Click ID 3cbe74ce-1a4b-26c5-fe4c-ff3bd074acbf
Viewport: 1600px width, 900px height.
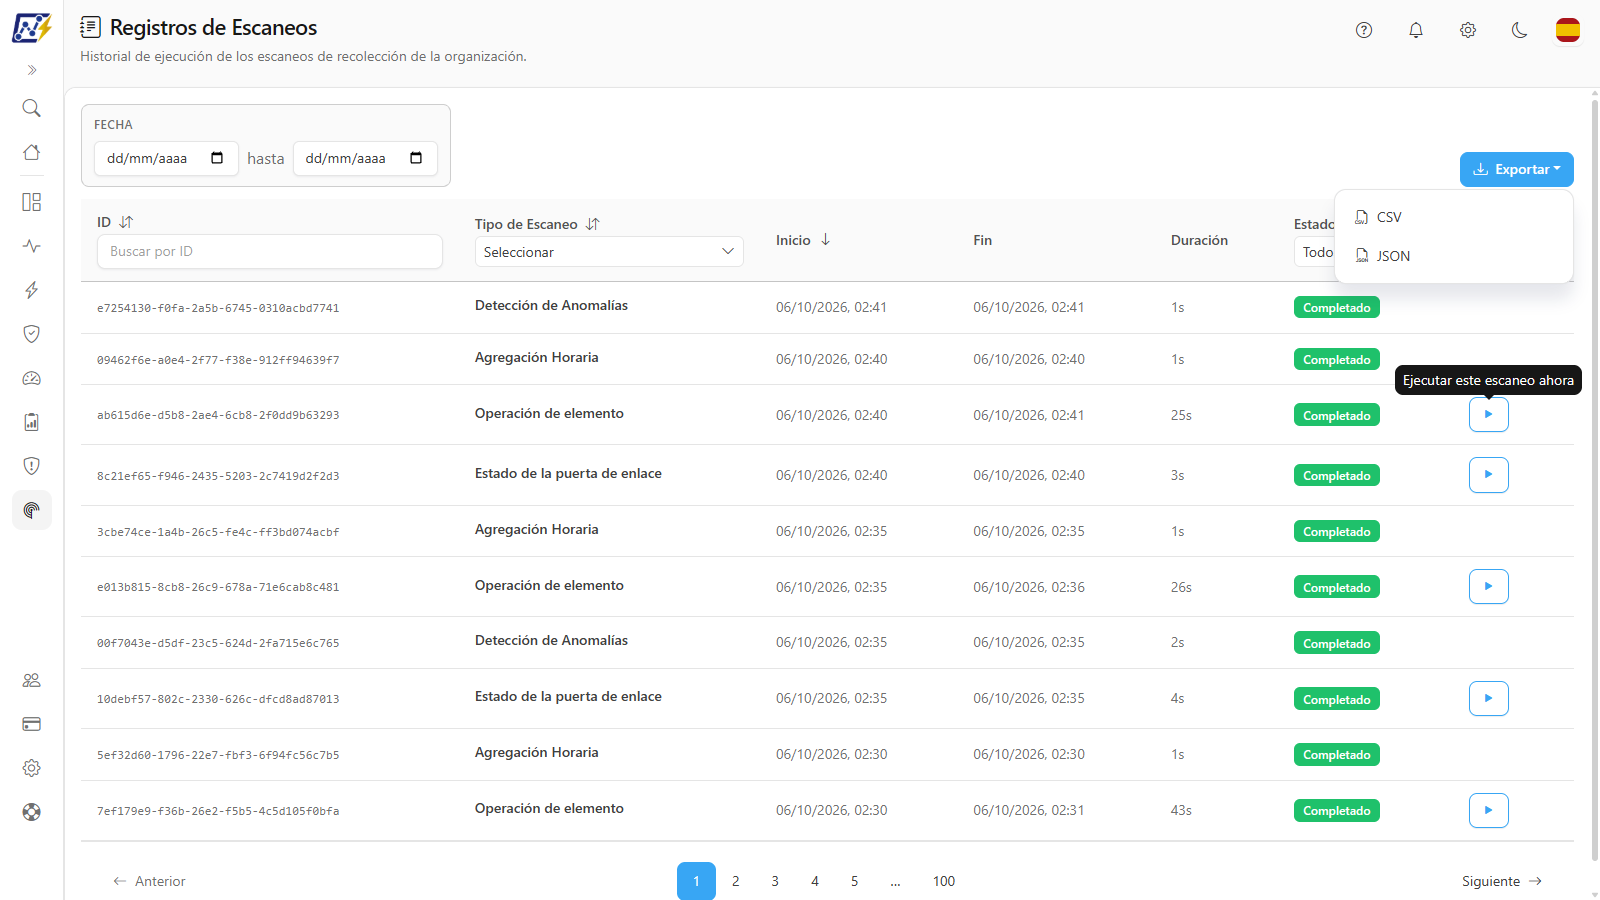pos(218,532)
